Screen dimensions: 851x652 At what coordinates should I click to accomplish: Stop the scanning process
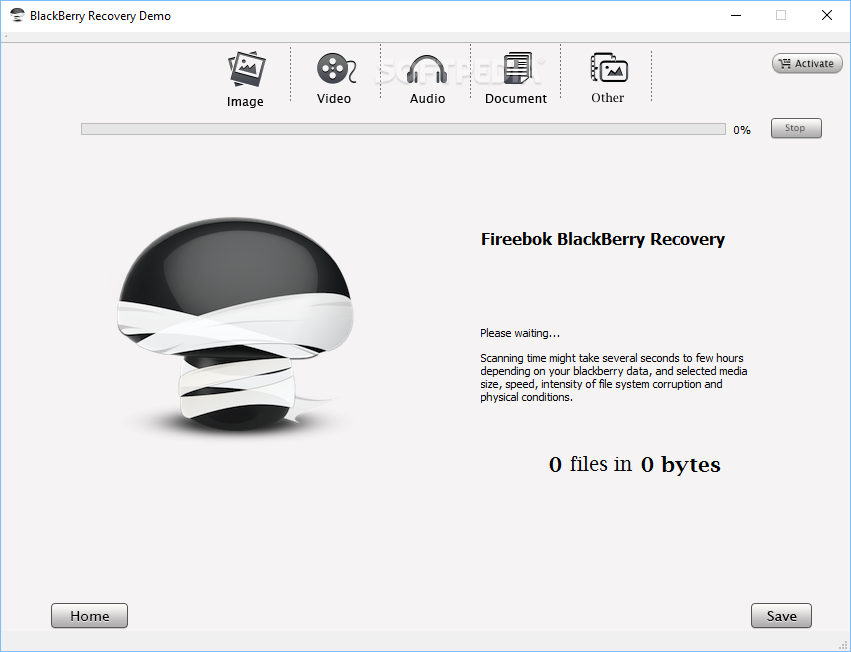tap(796, 128)
